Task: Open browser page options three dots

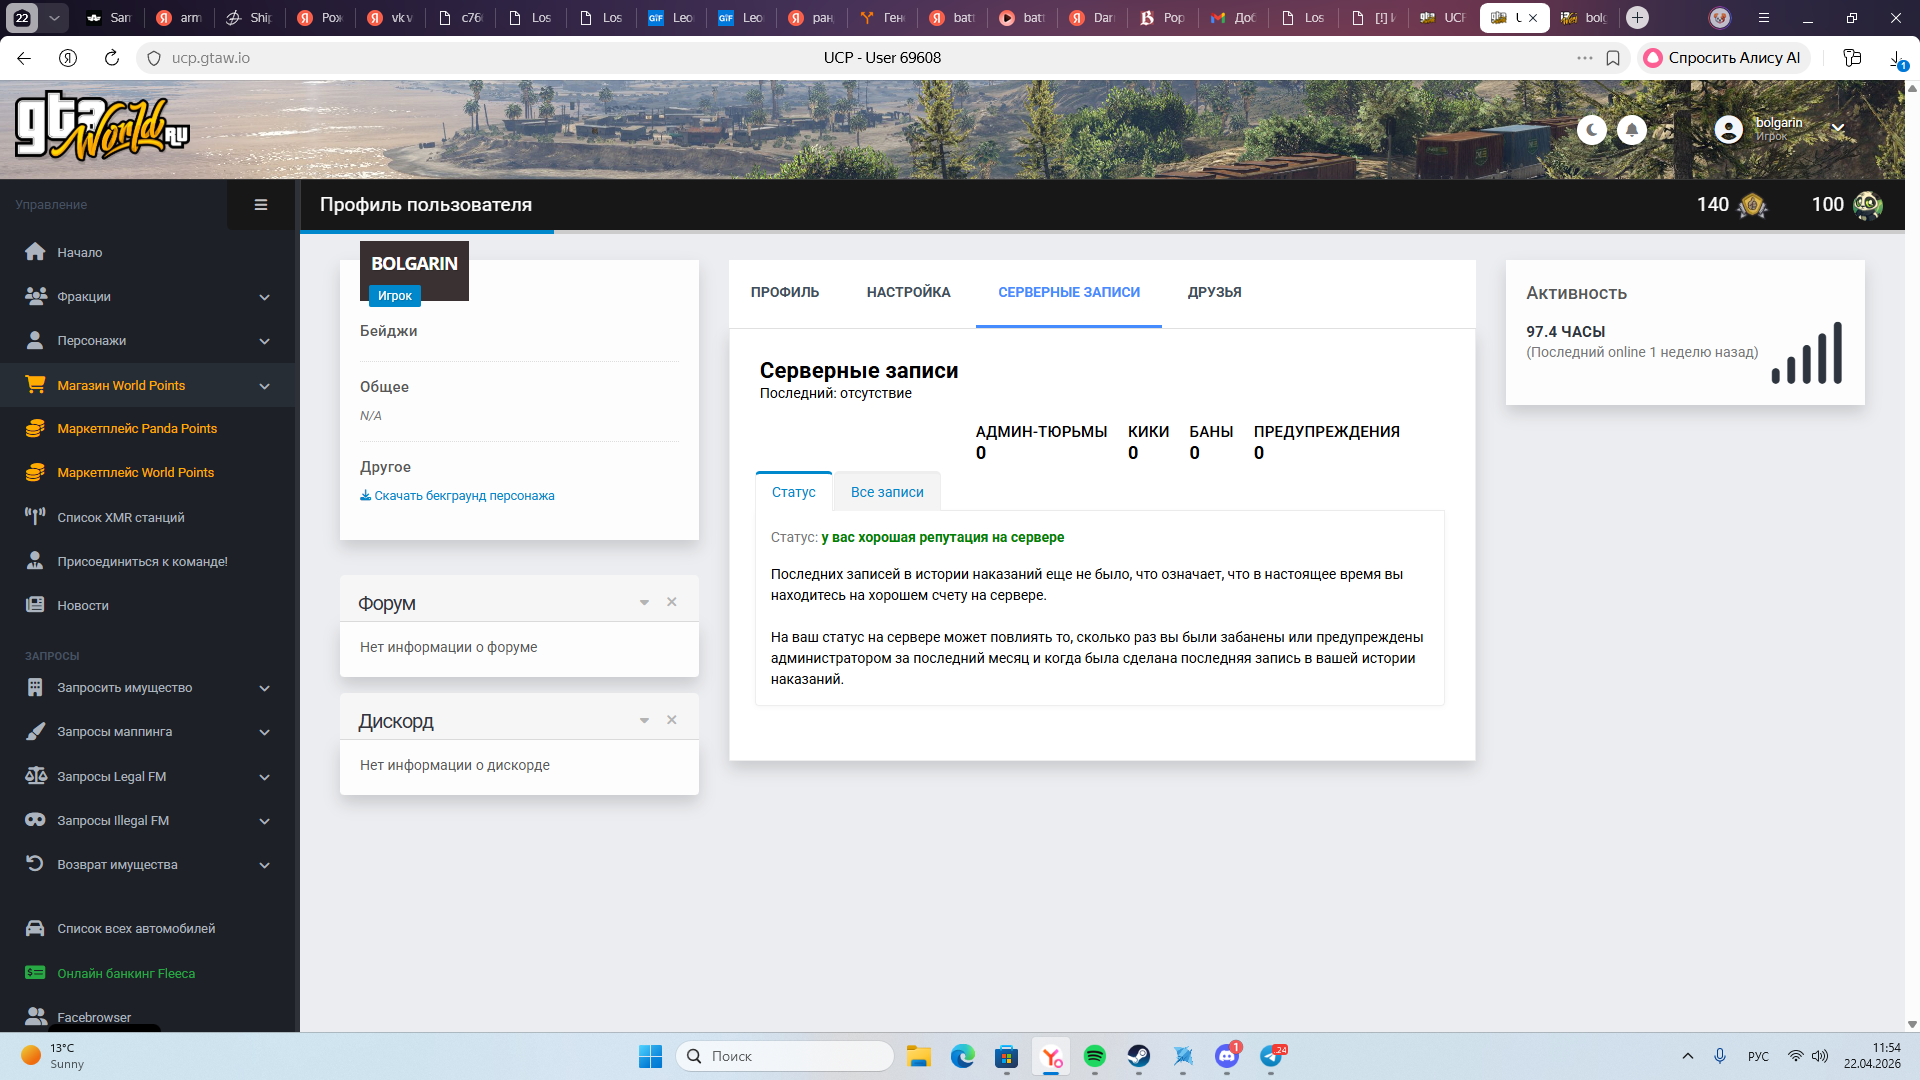Action: (x=1585, y=58)
